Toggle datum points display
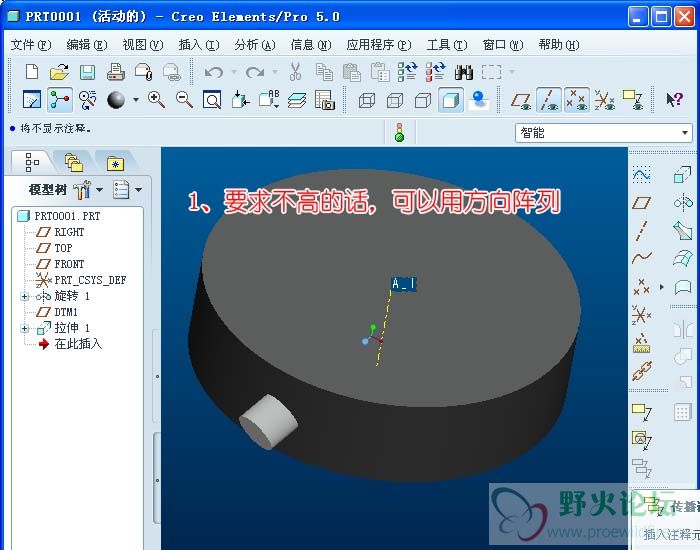The width and height of the screenshot is (700, 550). (x=577, y=100)
